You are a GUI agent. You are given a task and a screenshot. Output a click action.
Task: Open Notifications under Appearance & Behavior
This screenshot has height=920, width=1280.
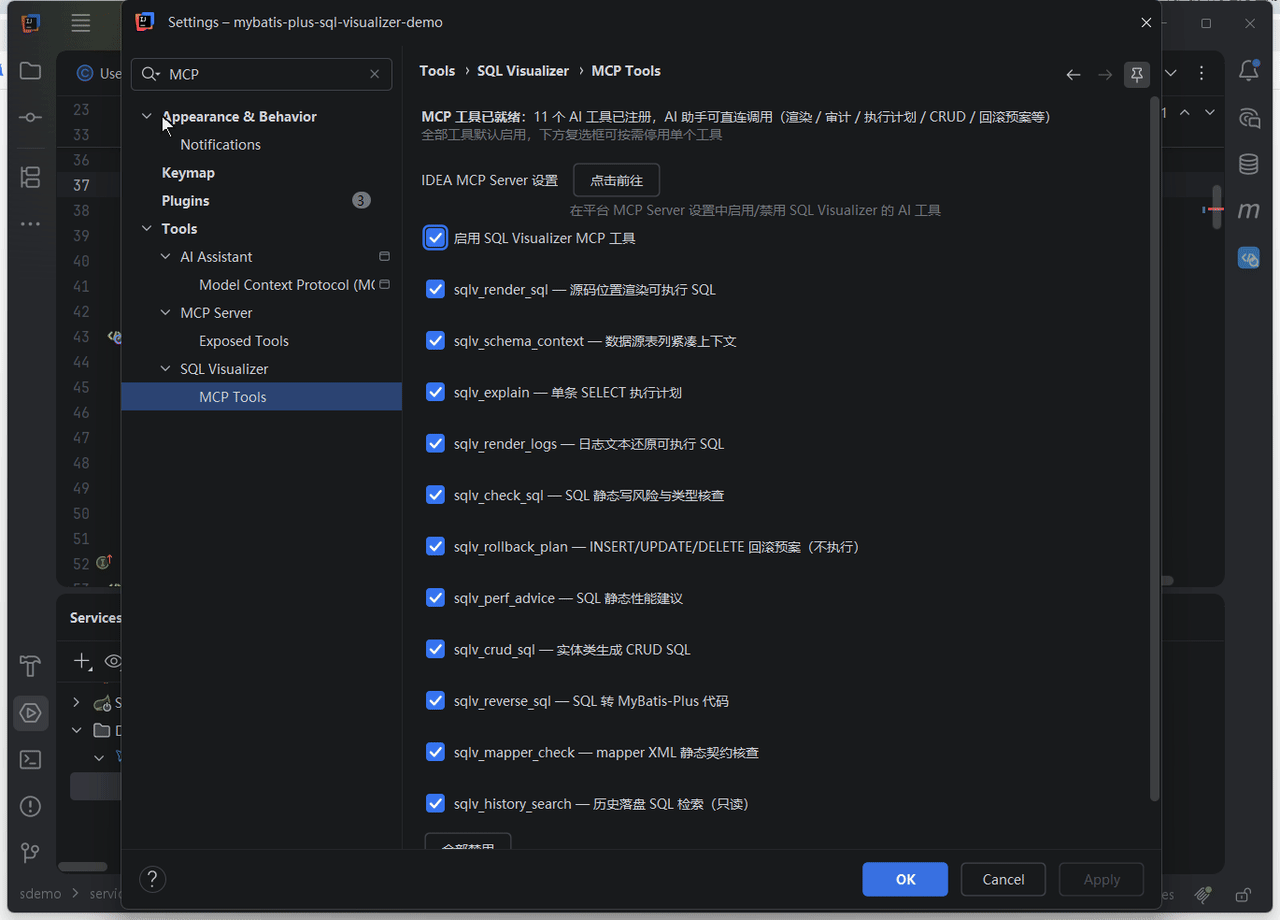click(x=220, y=144)
